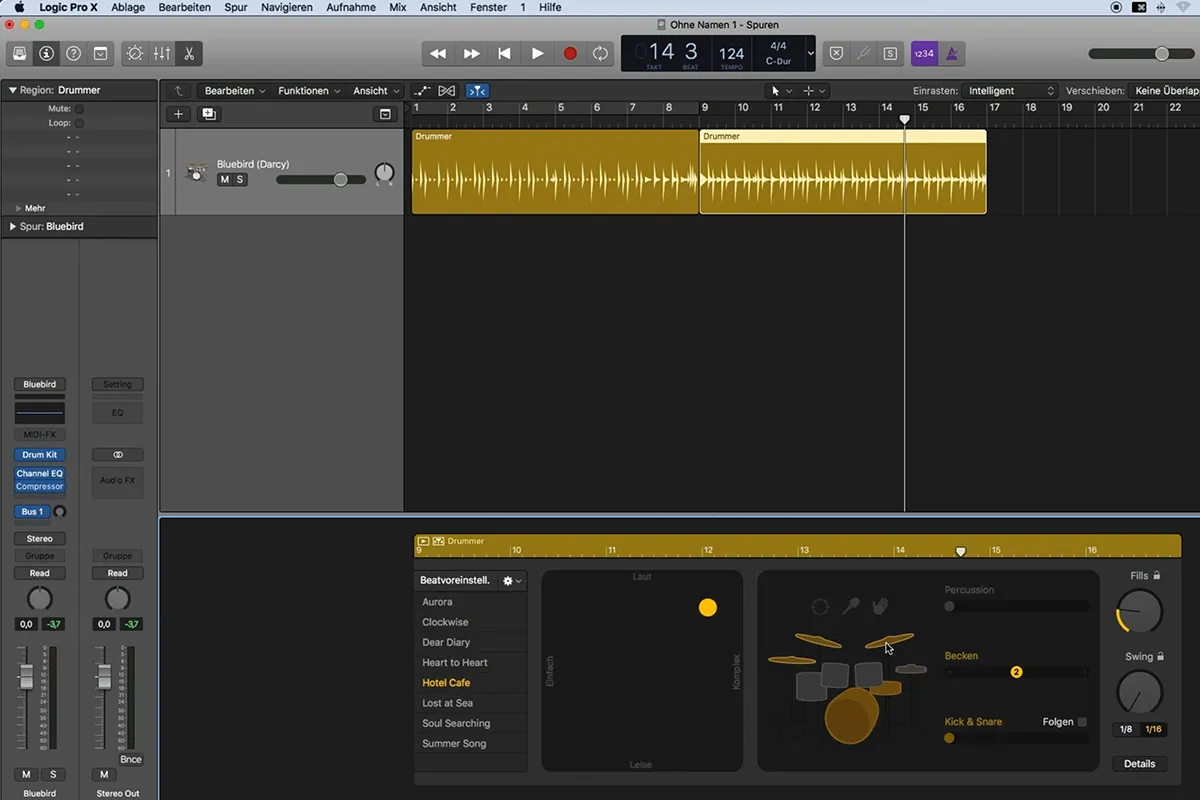Select the Soul Searching beat preset
Image resolution: width=1200 pixels, height=800 pixels.
(456, 723)
